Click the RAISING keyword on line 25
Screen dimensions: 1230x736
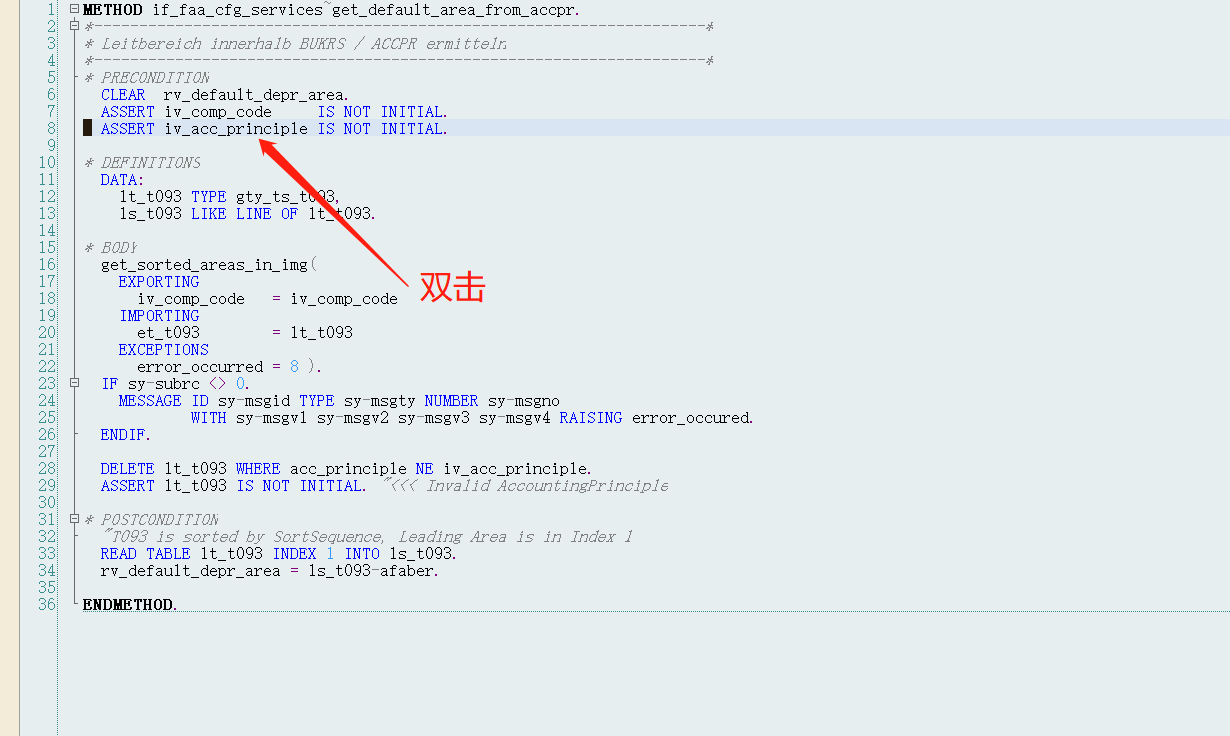pos(591,417)
